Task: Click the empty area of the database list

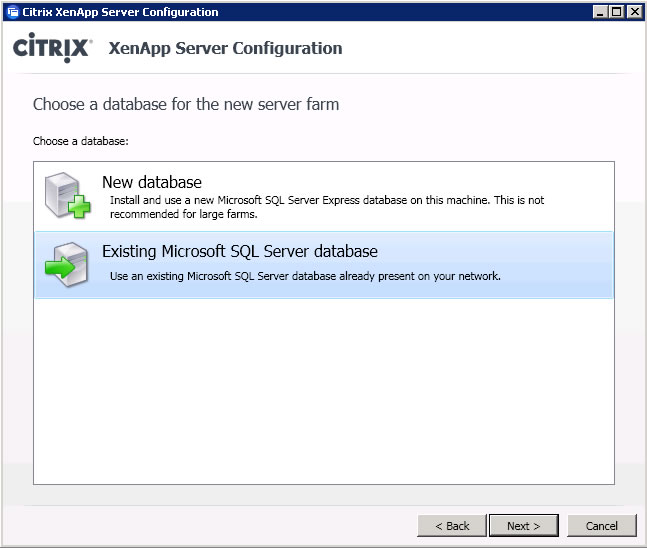Action: [324, 391]
